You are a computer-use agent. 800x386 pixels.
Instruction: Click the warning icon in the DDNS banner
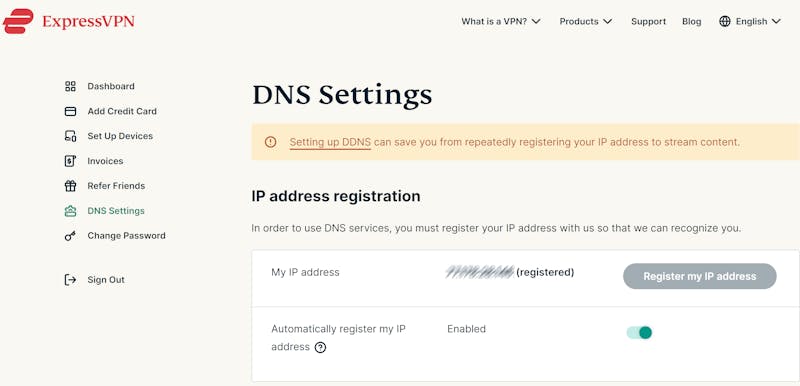coord(270,142)
